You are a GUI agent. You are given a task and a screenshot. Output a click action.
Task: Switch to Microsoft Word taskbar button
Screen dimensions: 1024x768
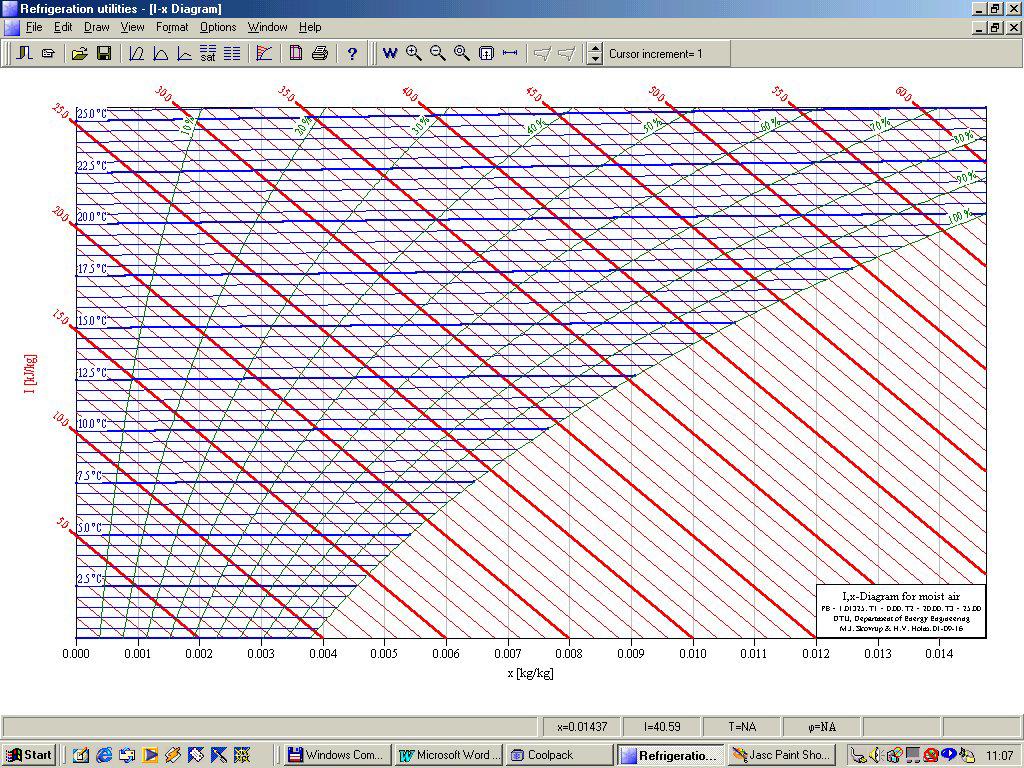(x=449, y=755)
